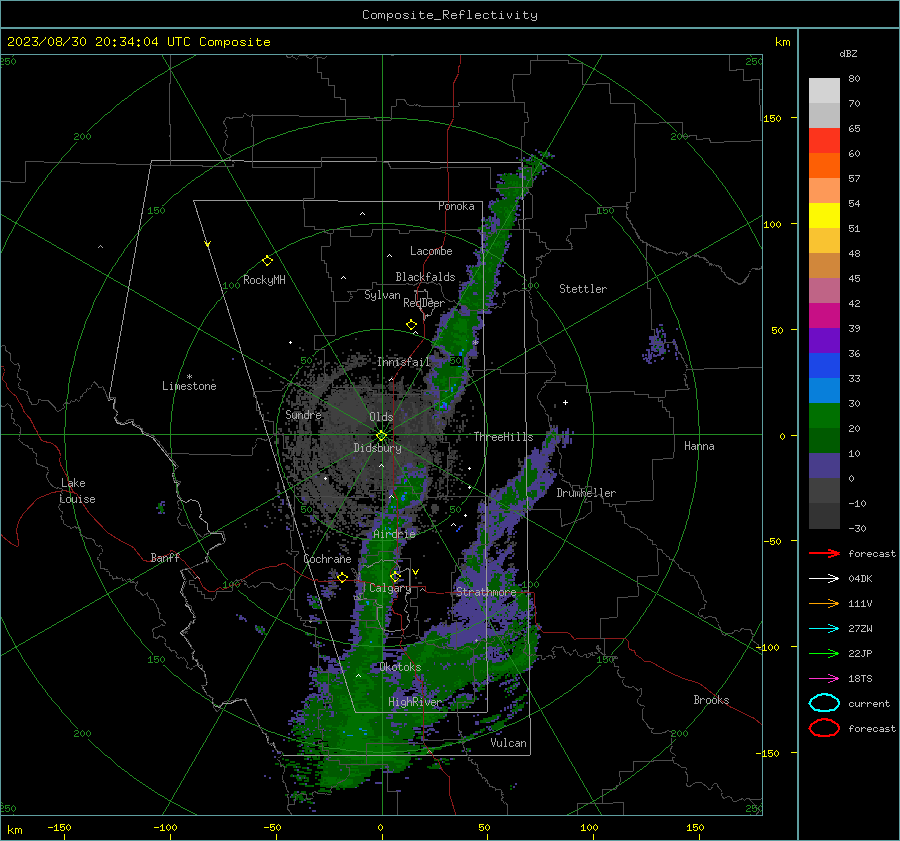Click the magenta 18TS arrow symbol
Screen dimensions: 900x841
824,679
